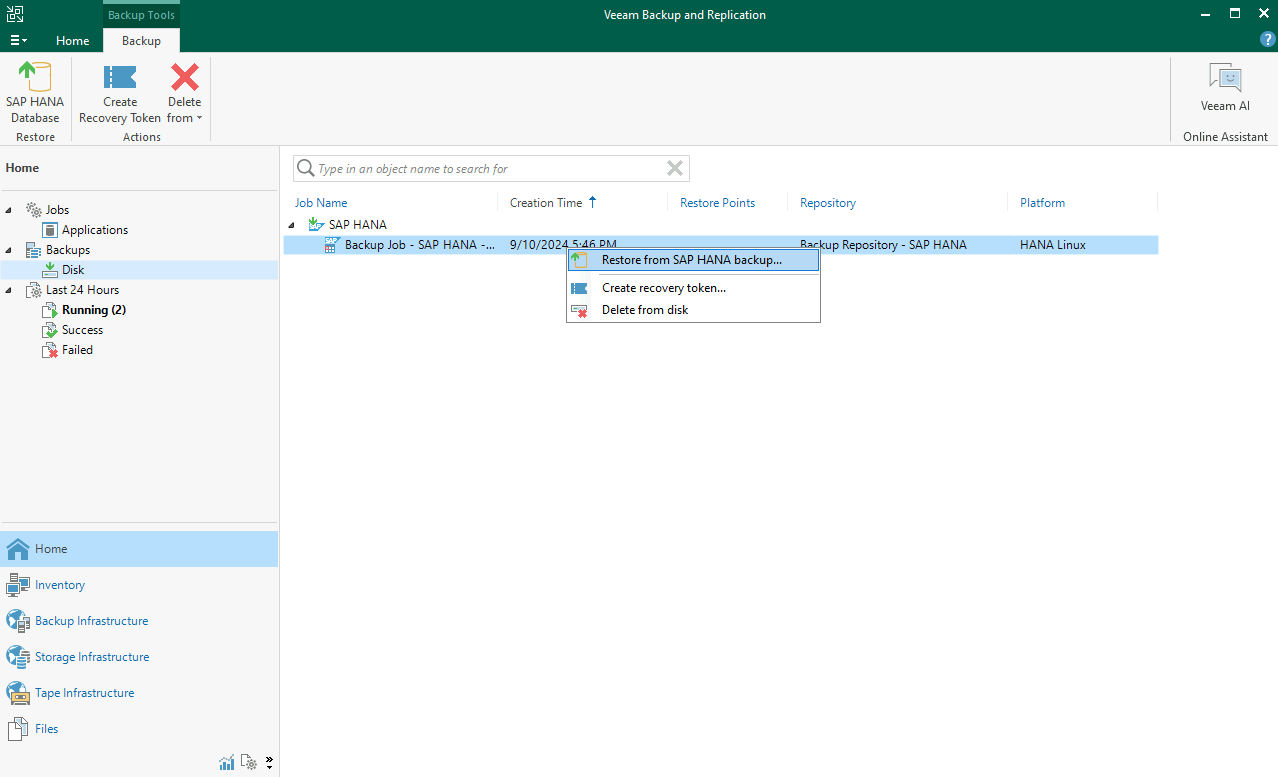
Task: Open the Backup Infrastructure view
Action: tap(91, 621)
